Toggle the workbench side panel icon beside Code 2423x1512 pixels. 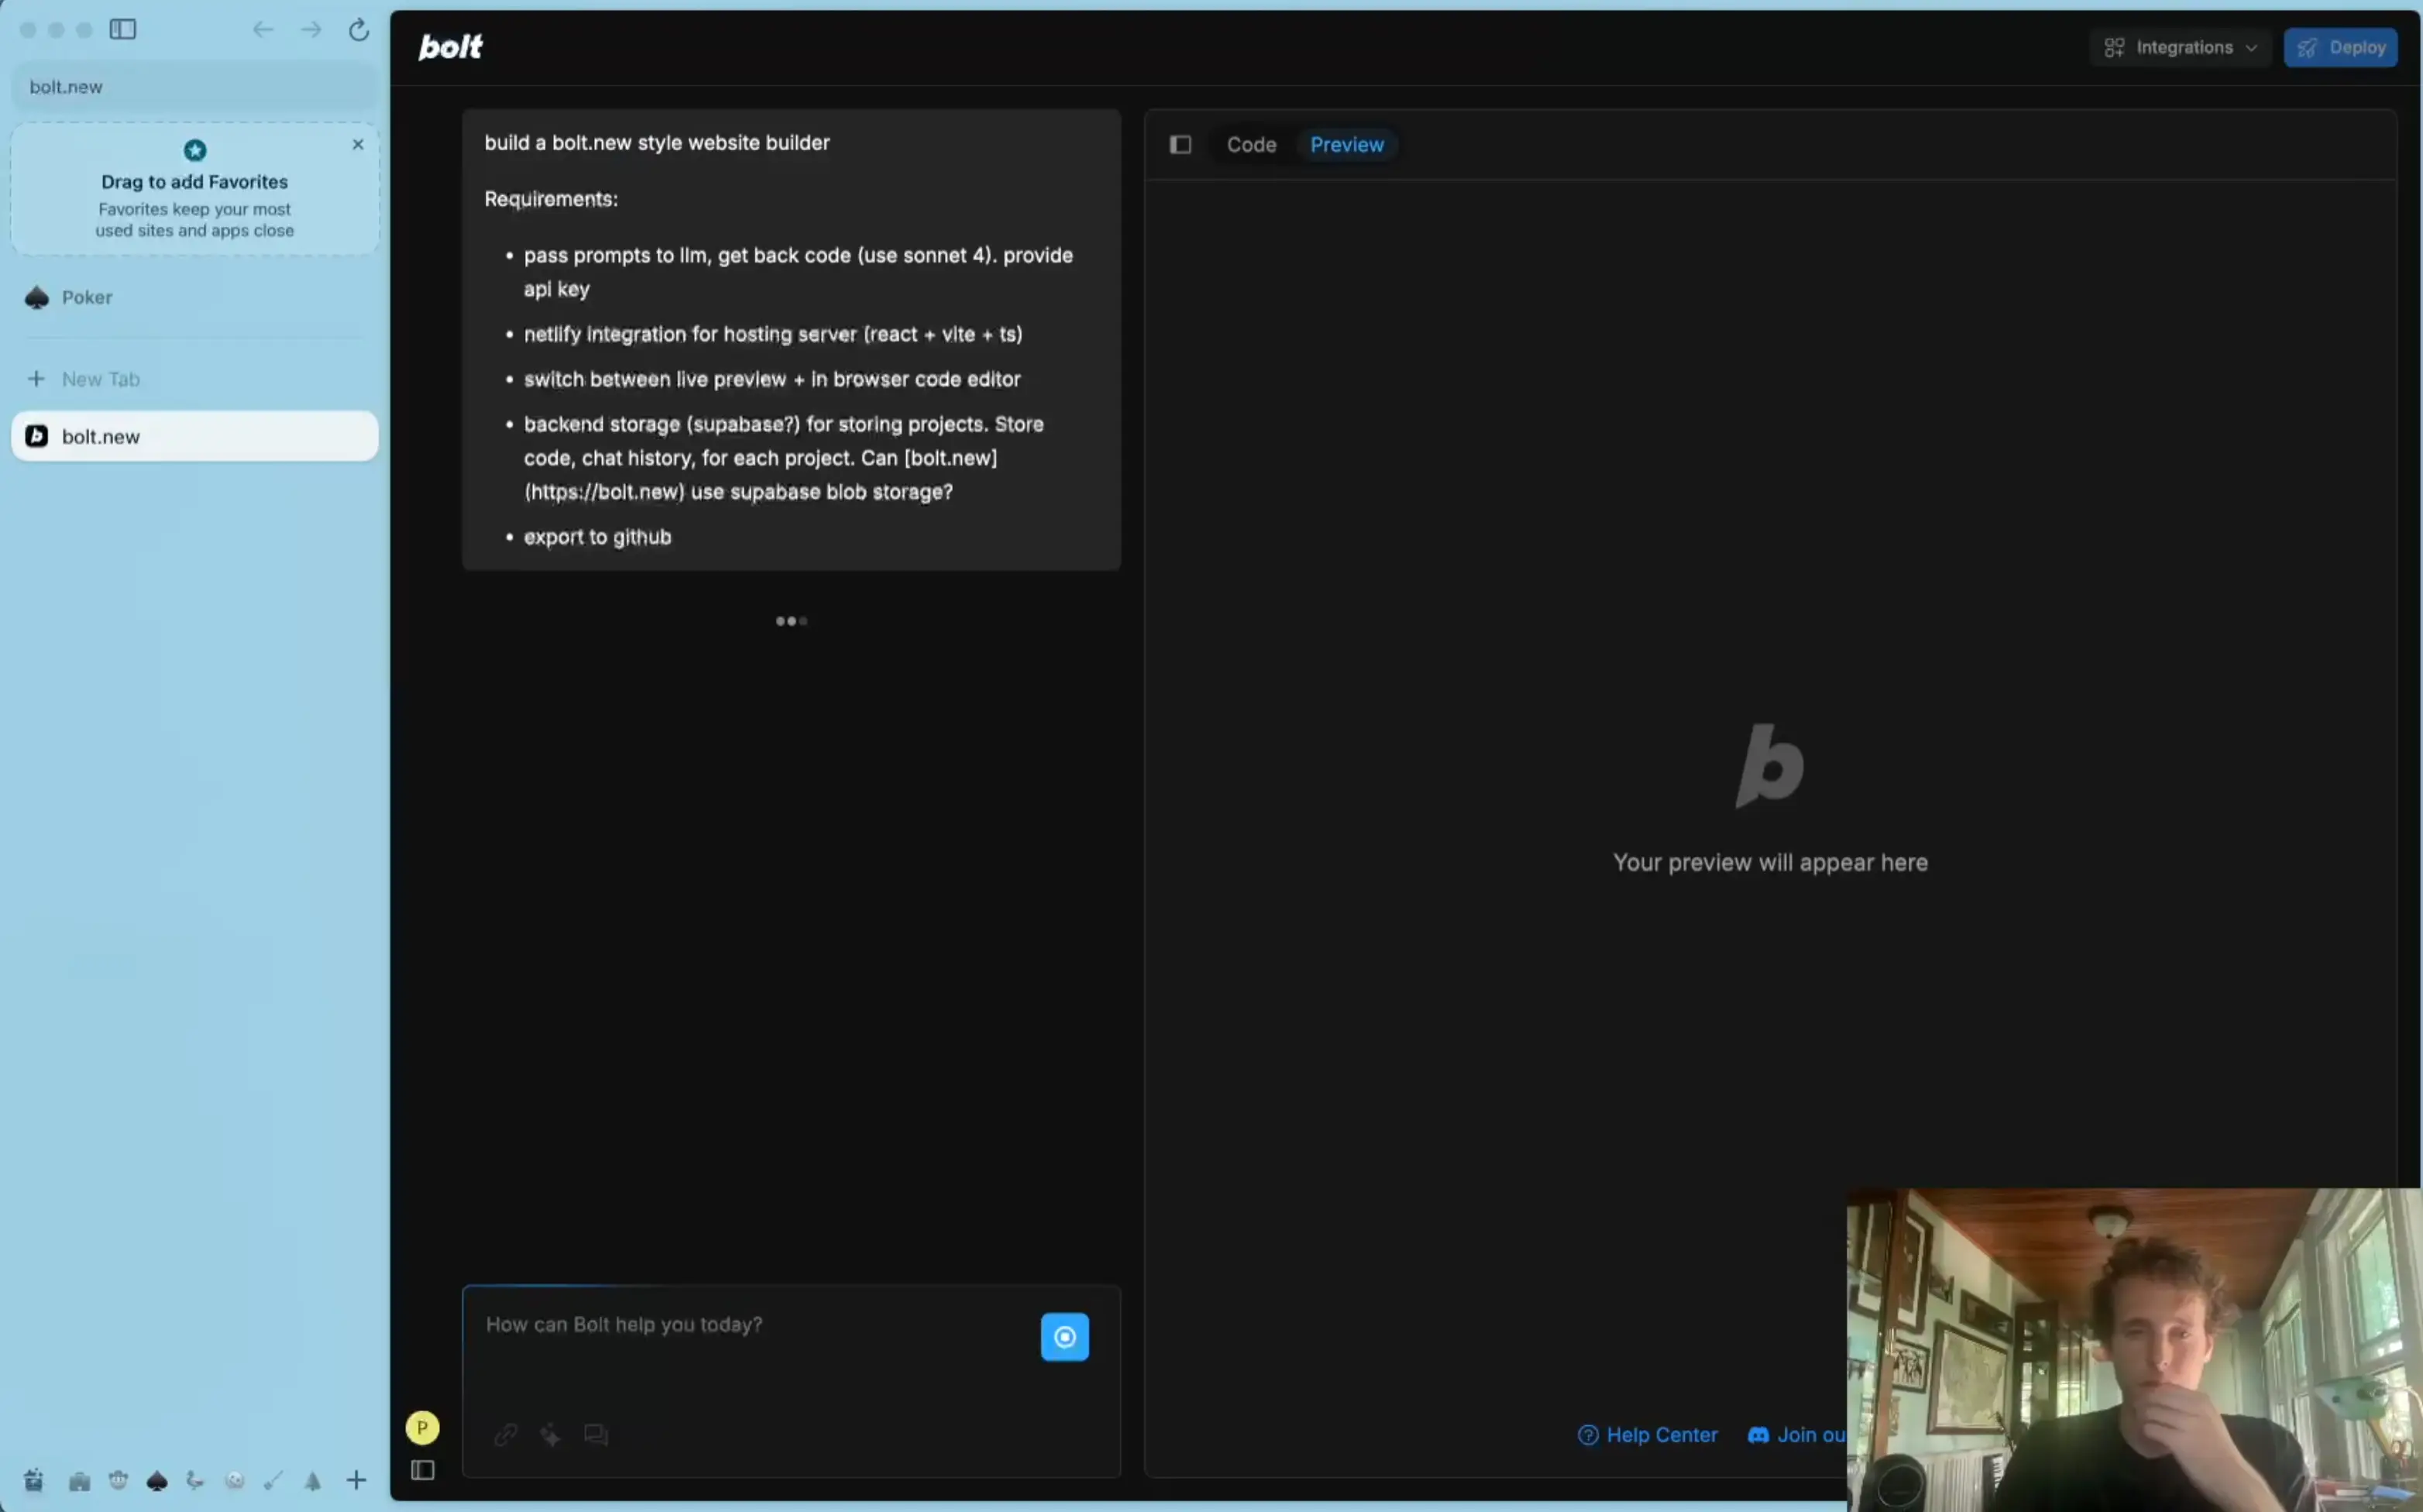point(1180,145)
